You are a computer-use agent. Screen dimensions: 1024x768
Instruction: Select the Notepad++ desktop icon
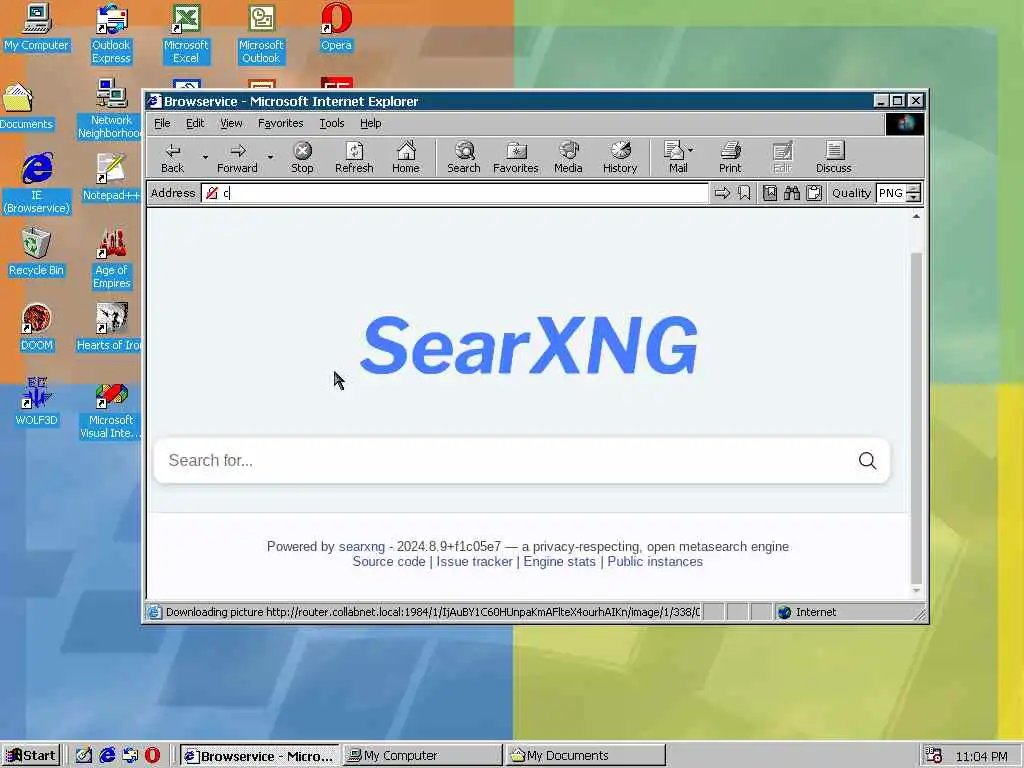111,177
